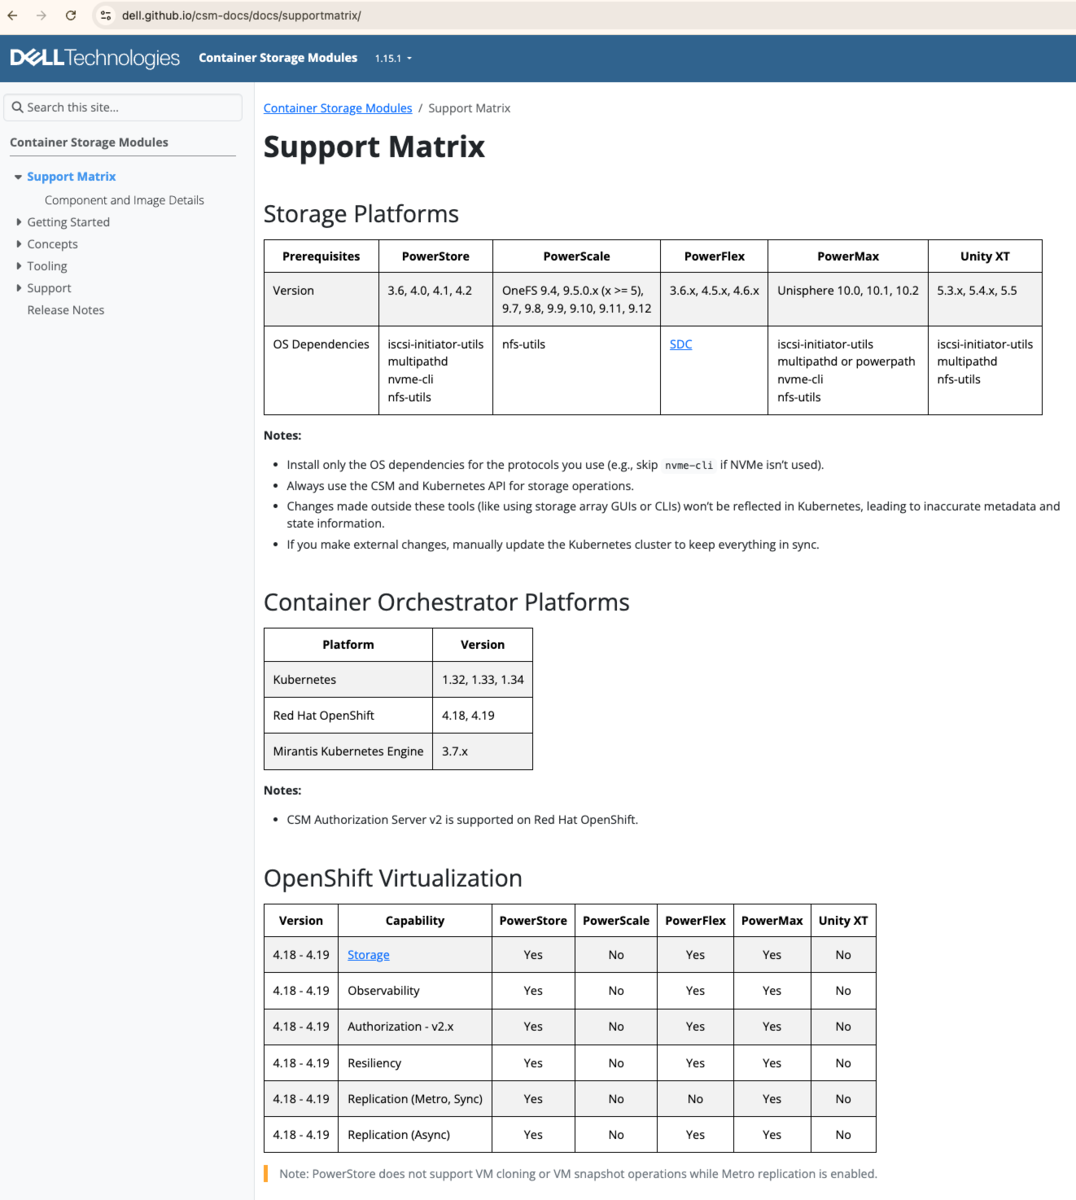Screen dimensions: 1076x1200
Task: Click the 'Authorization - v2.x' cell
Action: (x=415, y=1027)
